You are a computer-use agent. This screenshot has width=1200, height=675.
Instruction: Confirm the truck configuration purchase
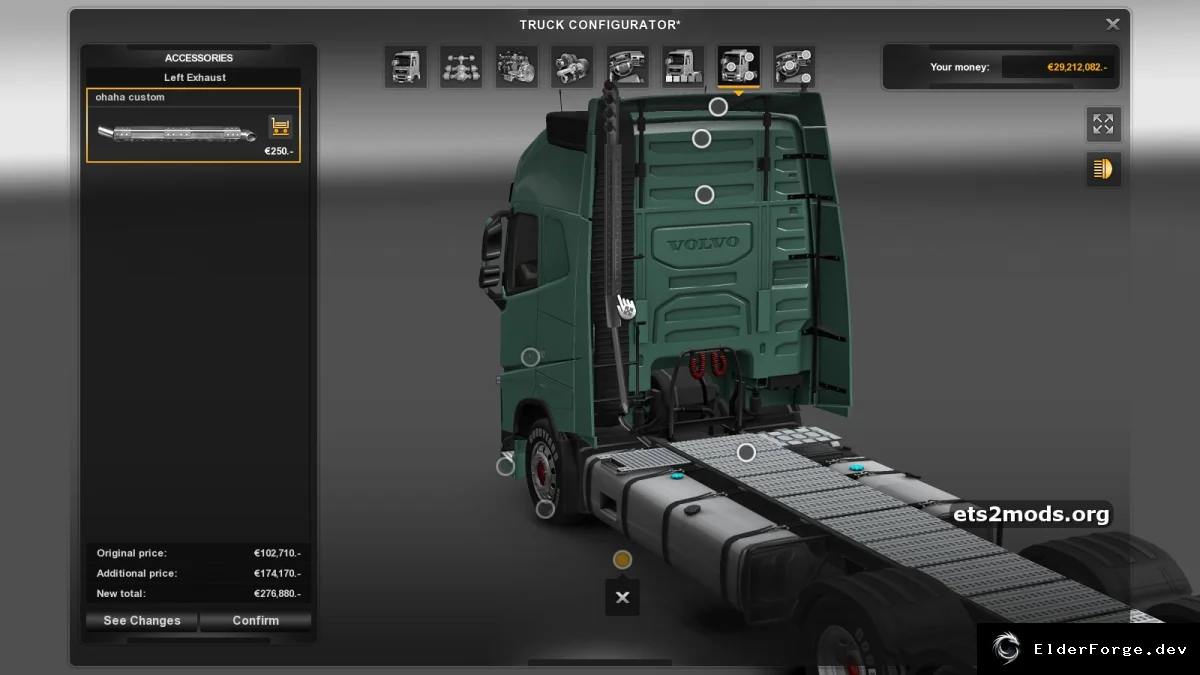click(256, 621)
